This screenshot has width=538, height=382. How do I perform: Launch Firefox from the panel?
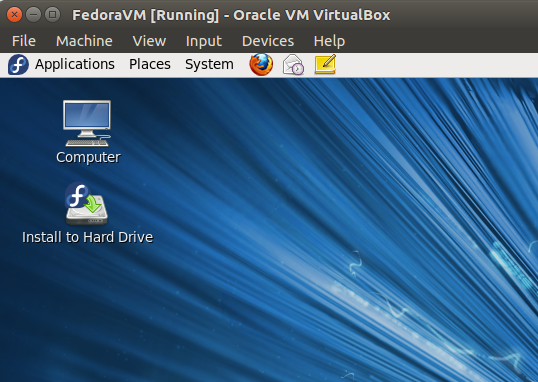point(261,65)
